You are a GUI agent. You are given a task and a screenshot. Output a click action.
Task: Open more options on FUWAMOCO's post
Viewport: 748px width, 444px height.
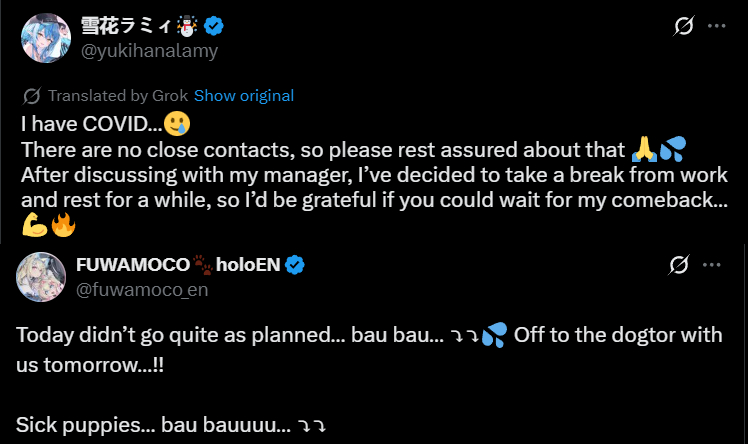point(711,265)
